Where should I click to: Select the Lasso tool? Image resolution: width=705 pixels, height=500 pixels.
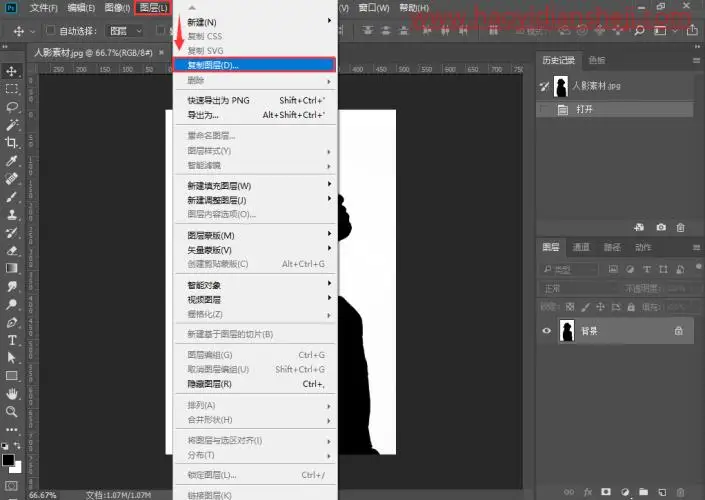(12, 107)
